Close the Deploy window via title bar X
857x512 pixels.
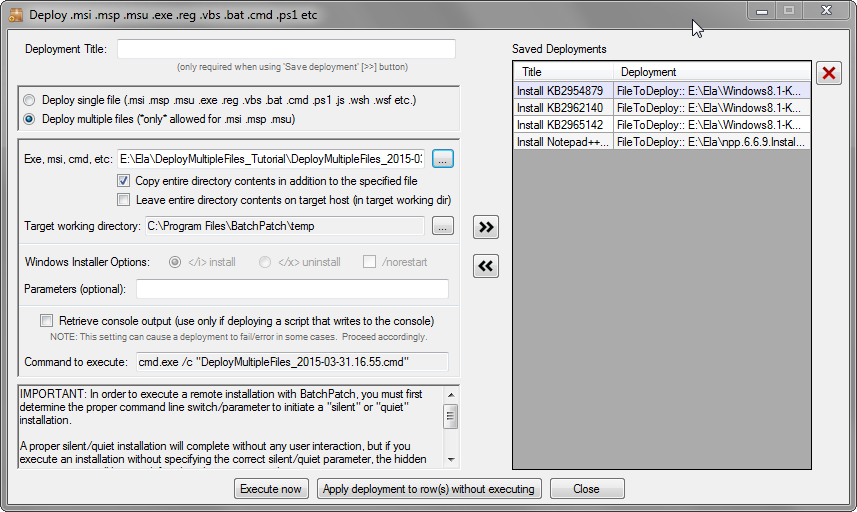coord(826,10)
